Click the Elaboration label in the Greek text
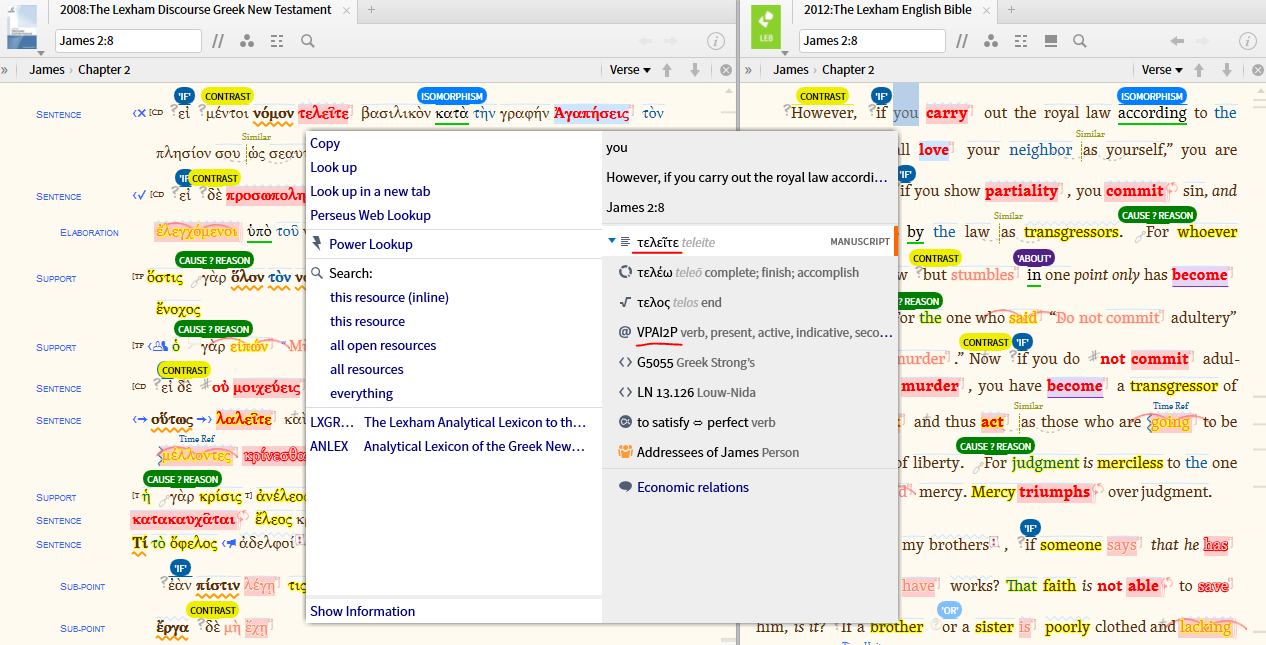The width and height of the screenshot is (1266, 645). pos(89,232)
